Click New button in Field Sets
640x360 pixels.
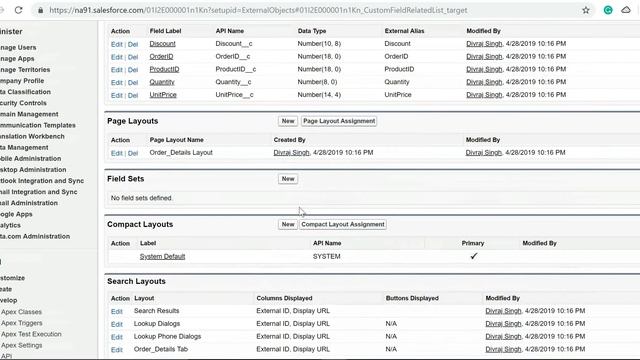point(288,179)
